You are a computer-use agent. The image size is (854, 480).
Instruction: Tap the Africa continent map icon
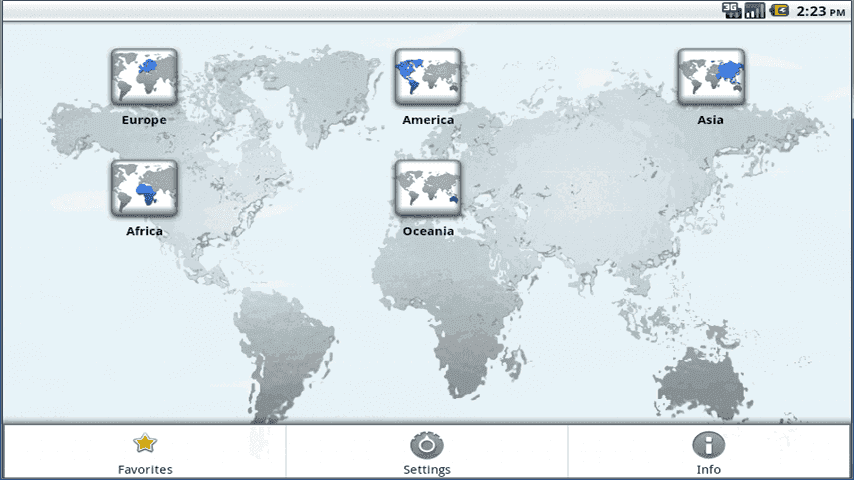click(144, 189)
